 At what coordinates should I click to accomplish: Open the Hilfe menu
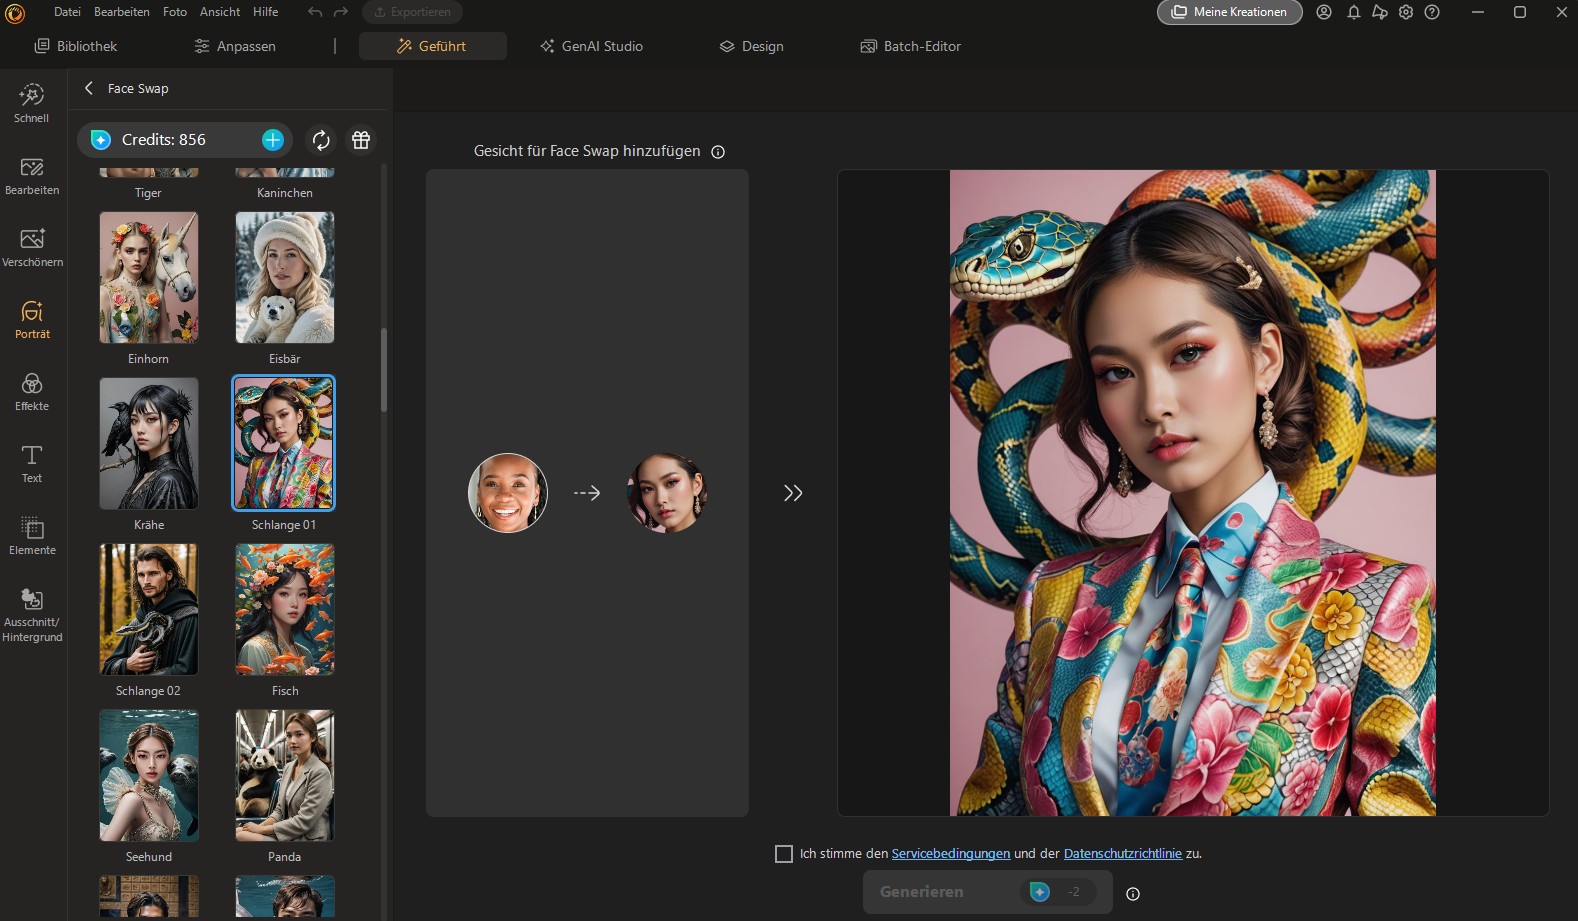tap(266, 12)
